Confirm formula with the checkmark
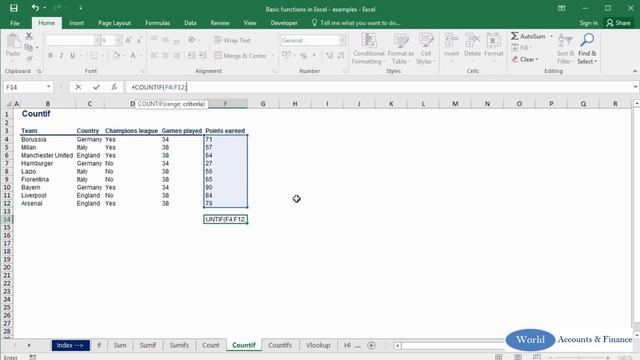 coord(96,87)
